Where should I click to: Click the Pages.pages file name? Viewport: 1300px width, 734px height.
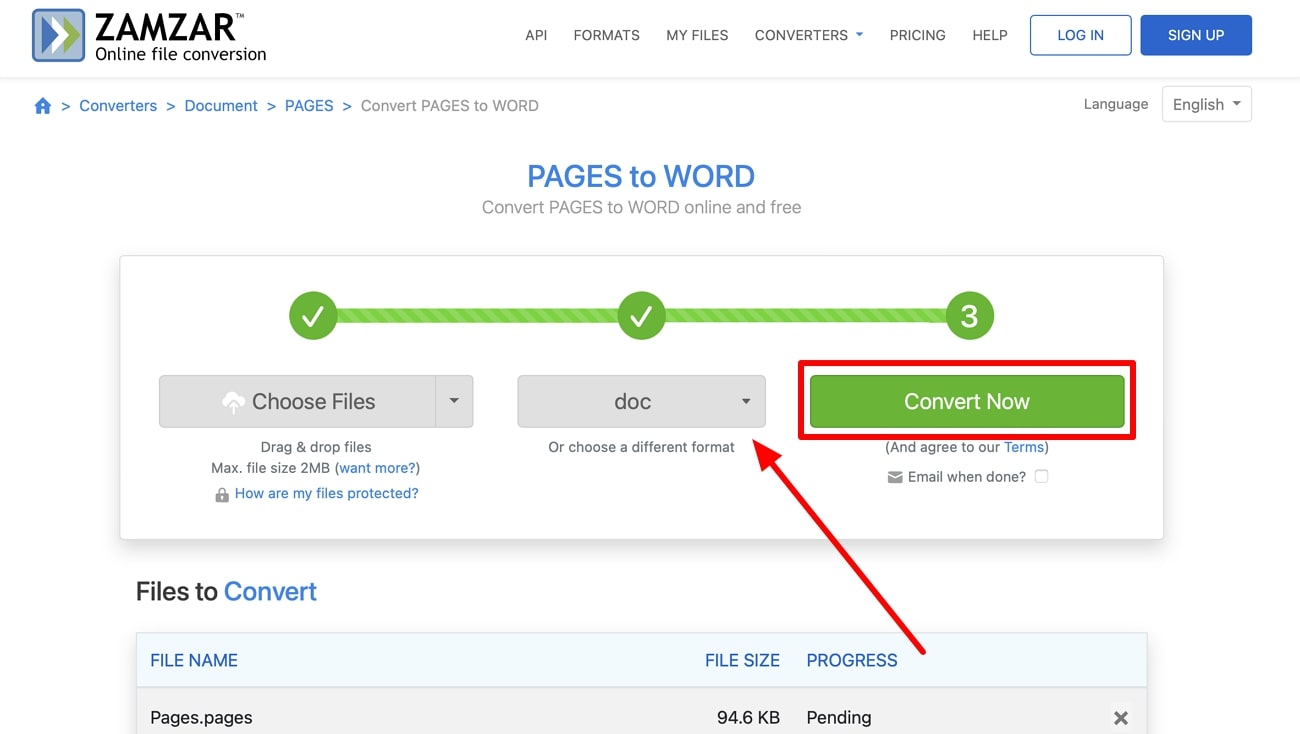[x=201, y=718]
